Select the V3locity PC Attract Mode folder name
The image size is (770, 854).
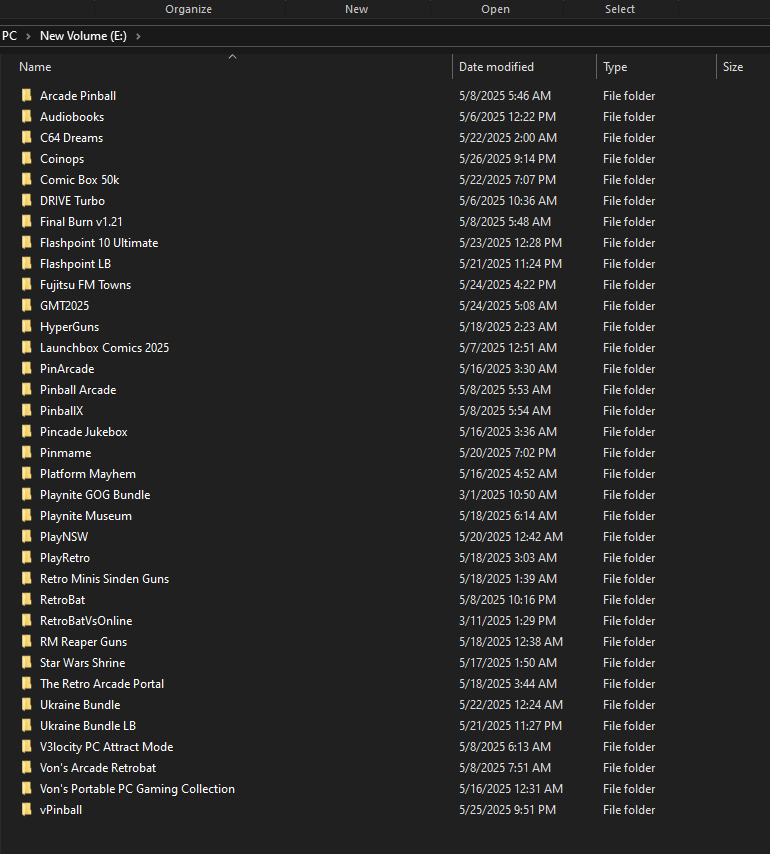click(107, 747)
